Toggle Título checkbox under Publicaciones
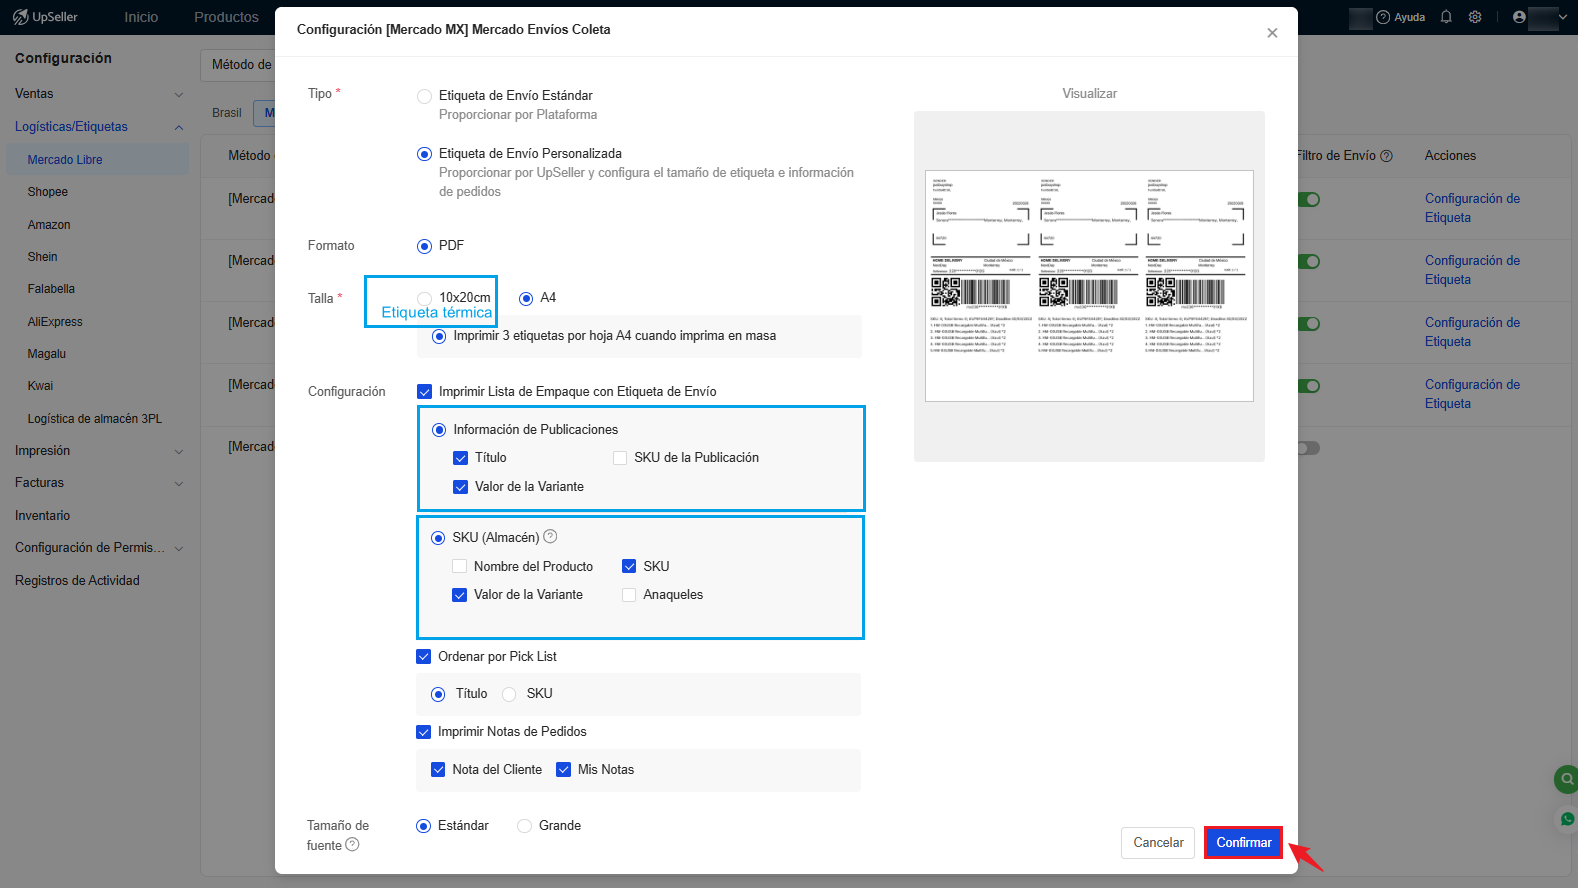1578x888 pixels. coord(460,458)
